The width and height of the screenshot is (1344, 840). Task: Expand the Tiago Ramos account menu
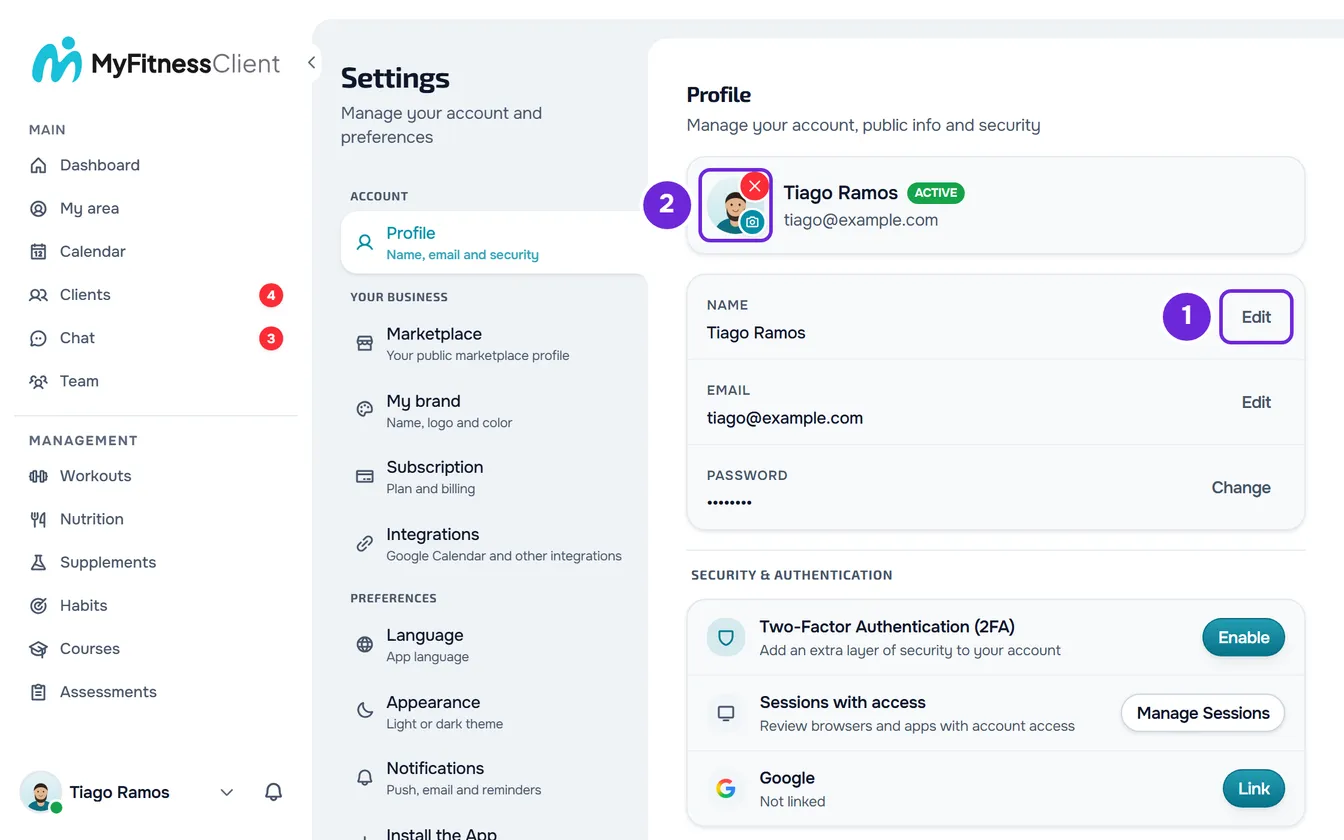pos(227,792)
